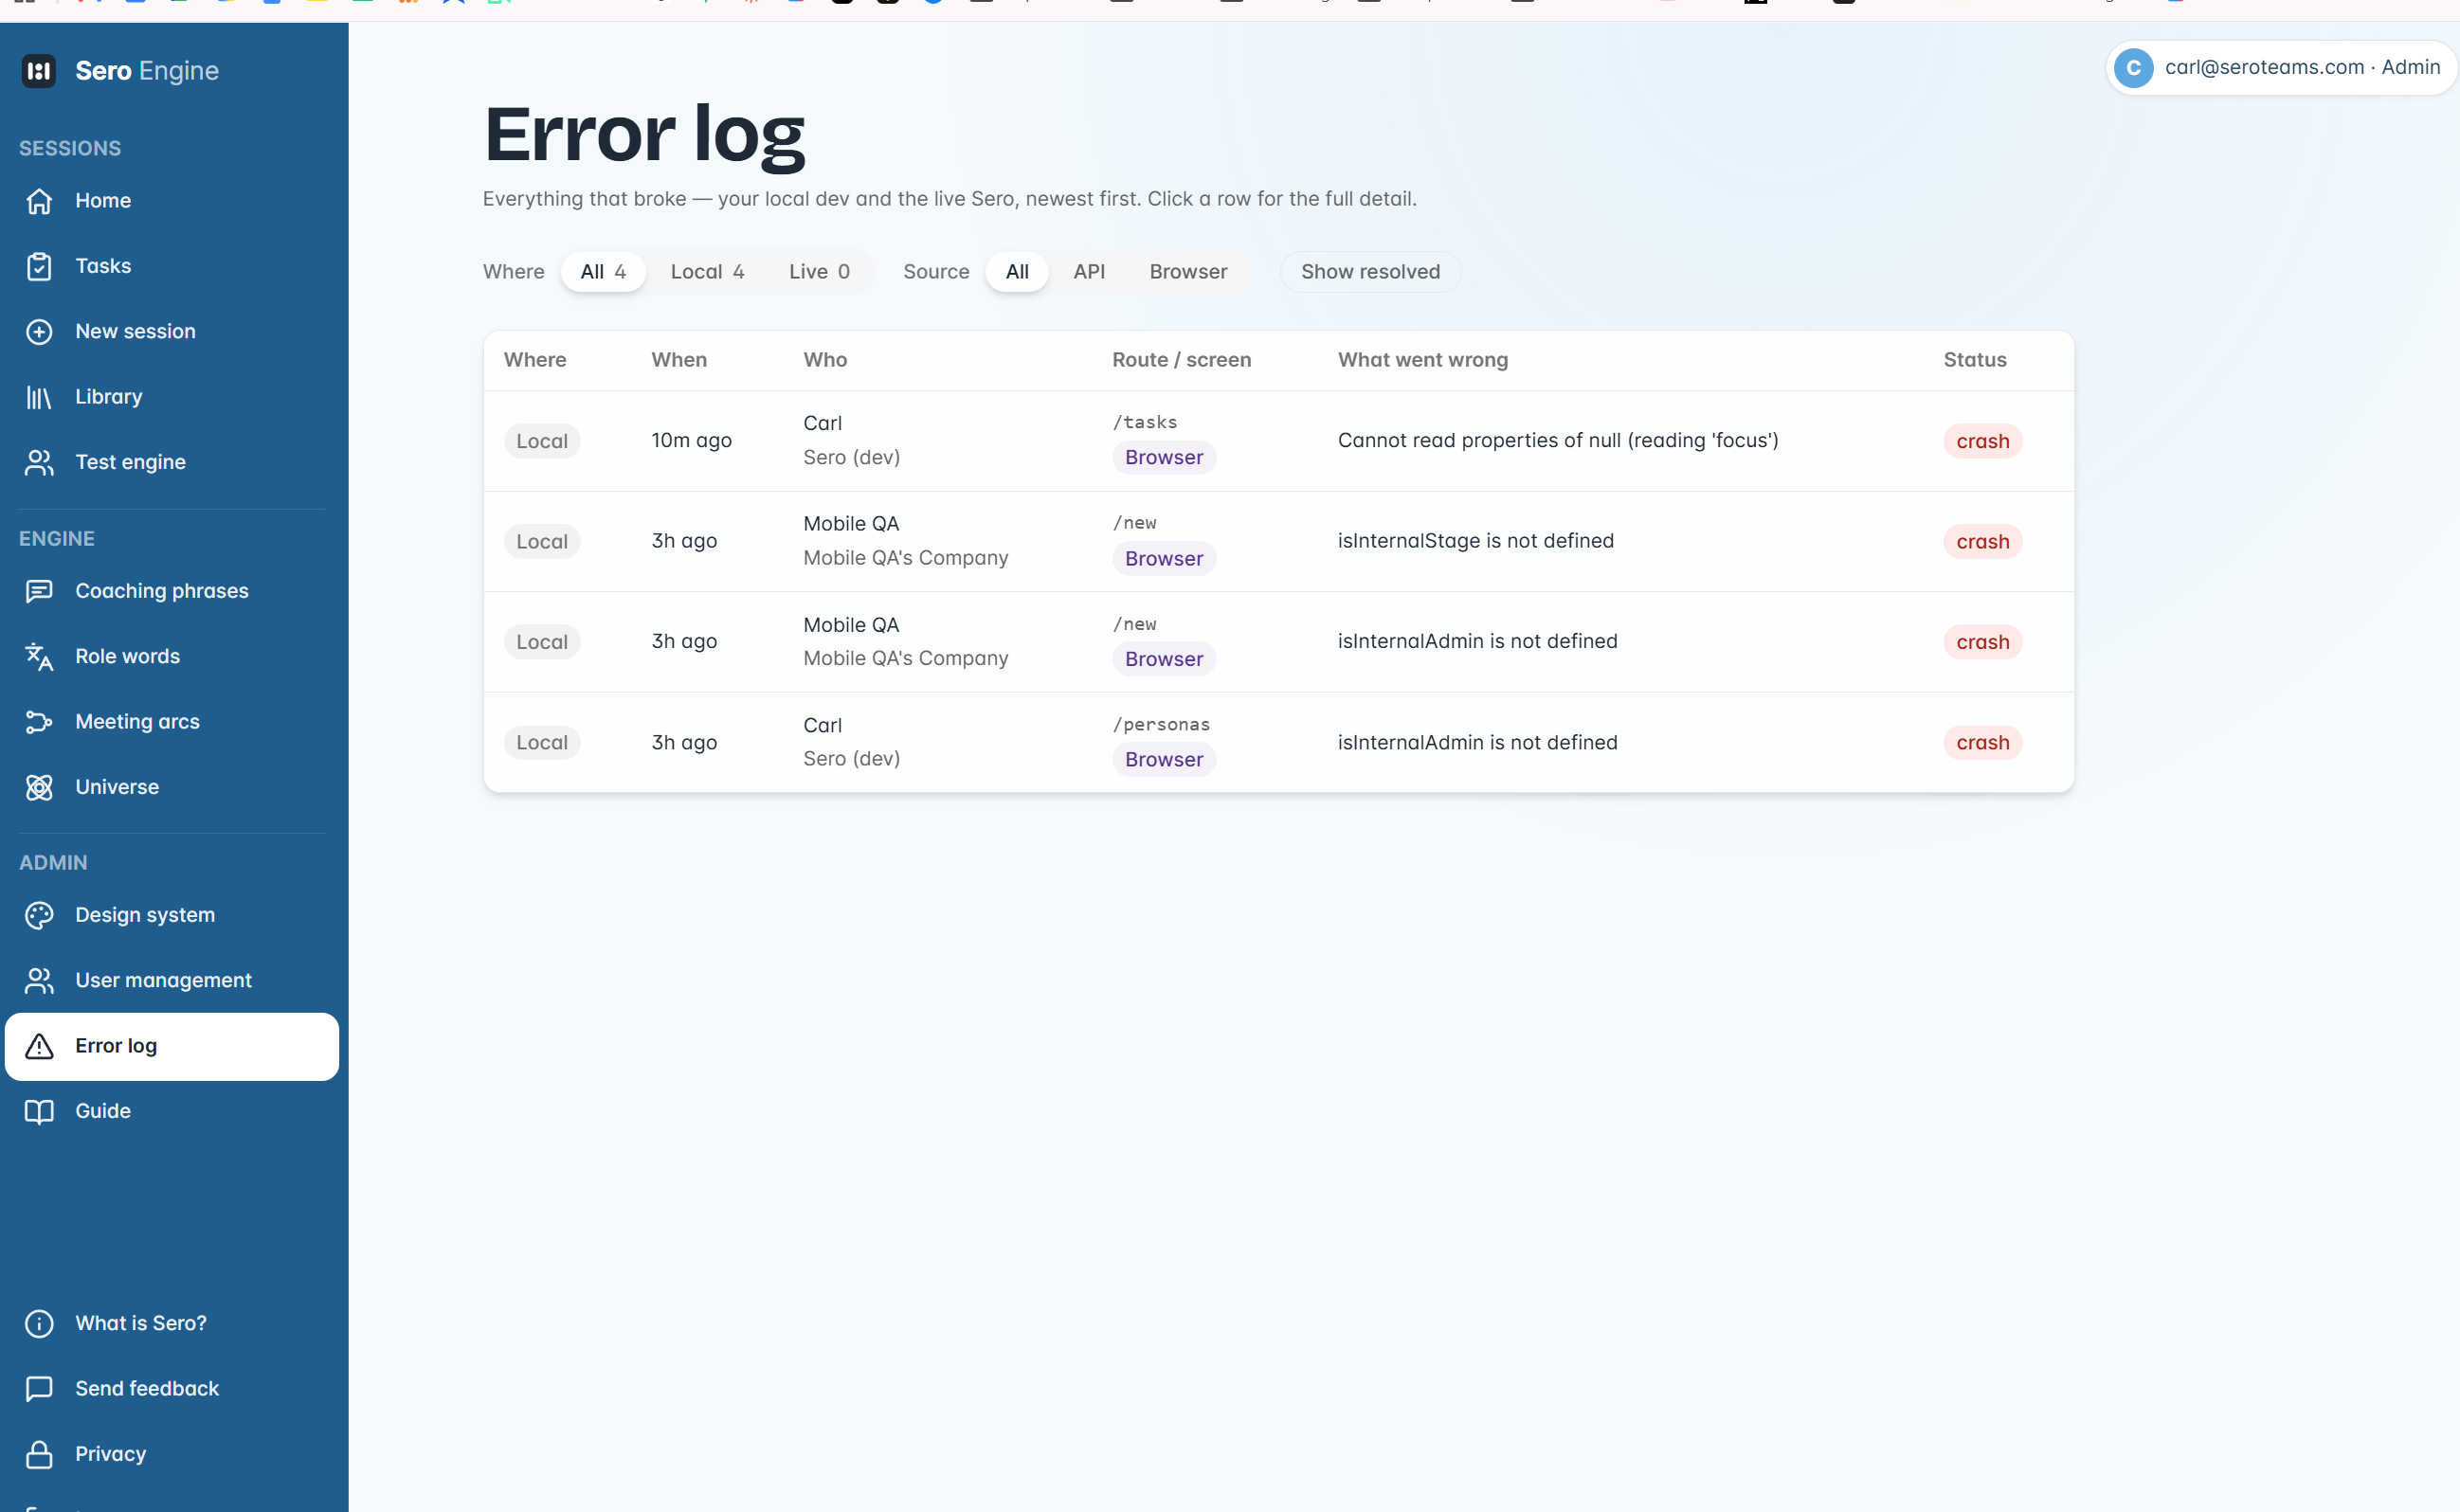This screenshot has height=1512, width=2460.
Task: Click the Privacy padlock icon
Action: 39,1454
